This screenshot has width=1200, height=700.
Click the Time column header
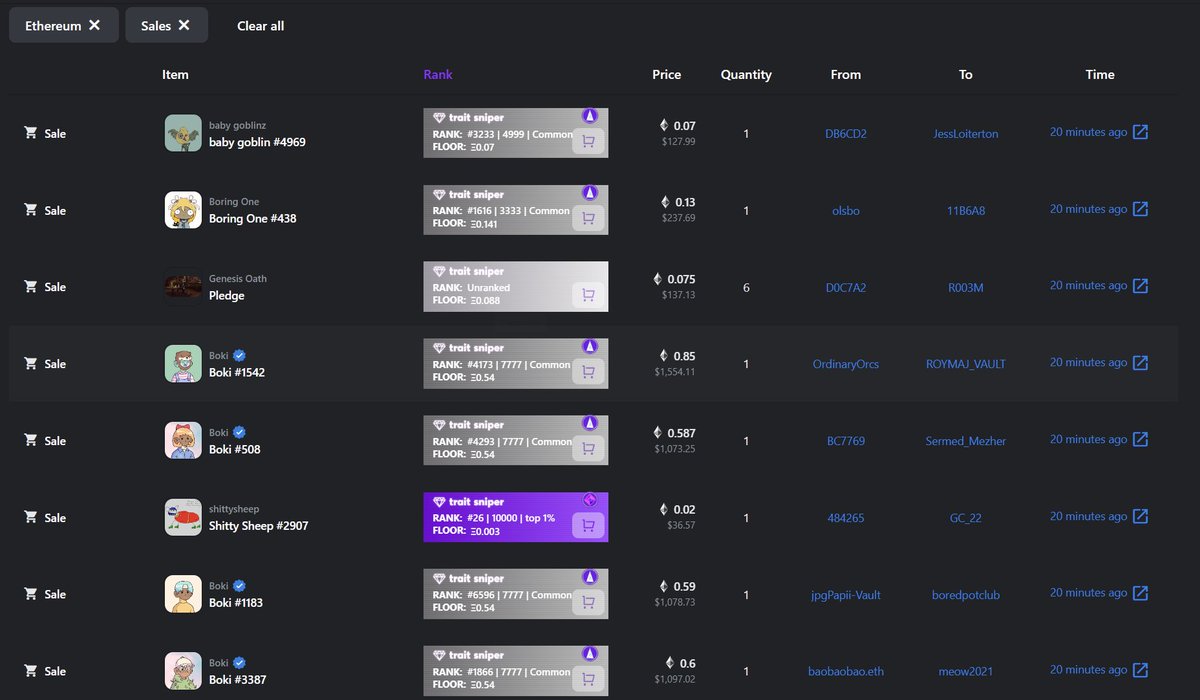(x=1100, y=74)
